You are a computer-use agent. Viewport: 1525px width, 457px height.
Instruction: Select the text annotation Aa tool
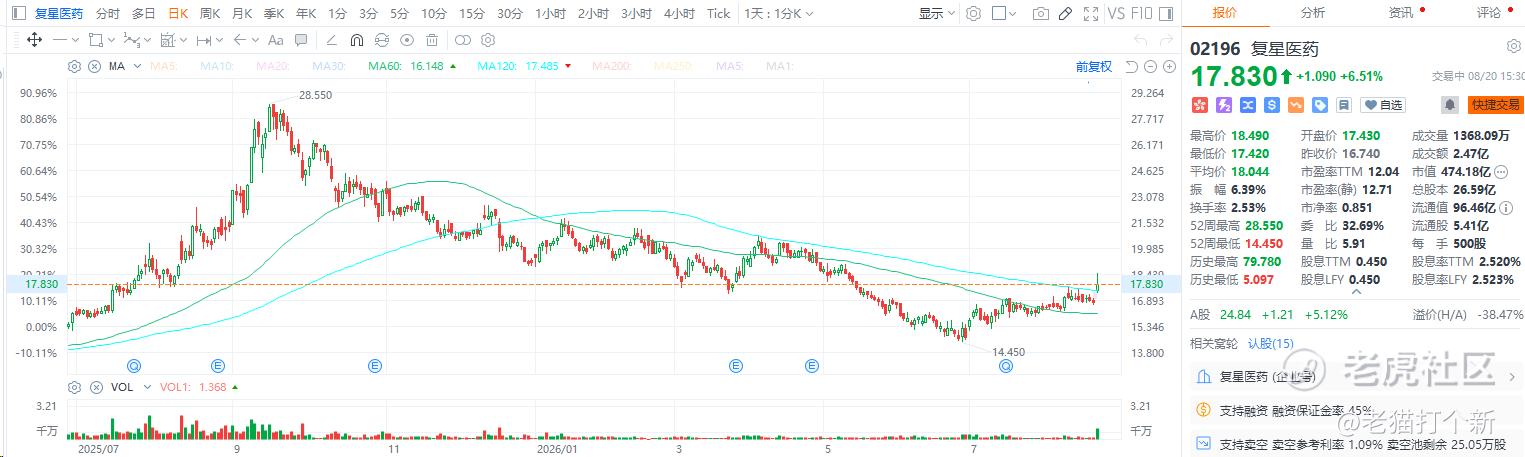point(275,40)
